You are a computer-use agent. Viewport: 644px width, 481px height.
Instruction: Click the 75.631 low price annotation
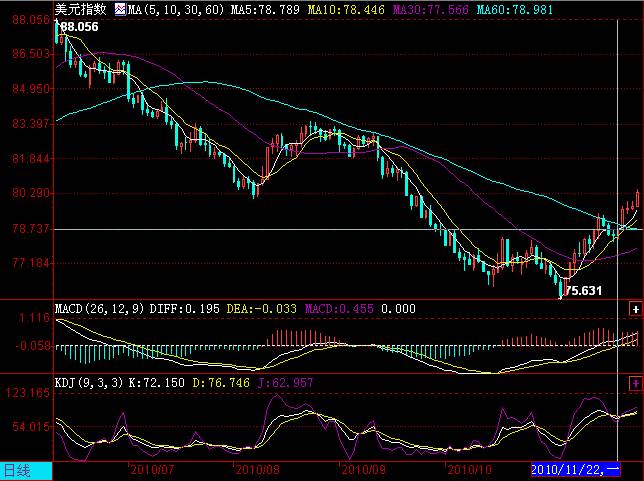(583, 291)
